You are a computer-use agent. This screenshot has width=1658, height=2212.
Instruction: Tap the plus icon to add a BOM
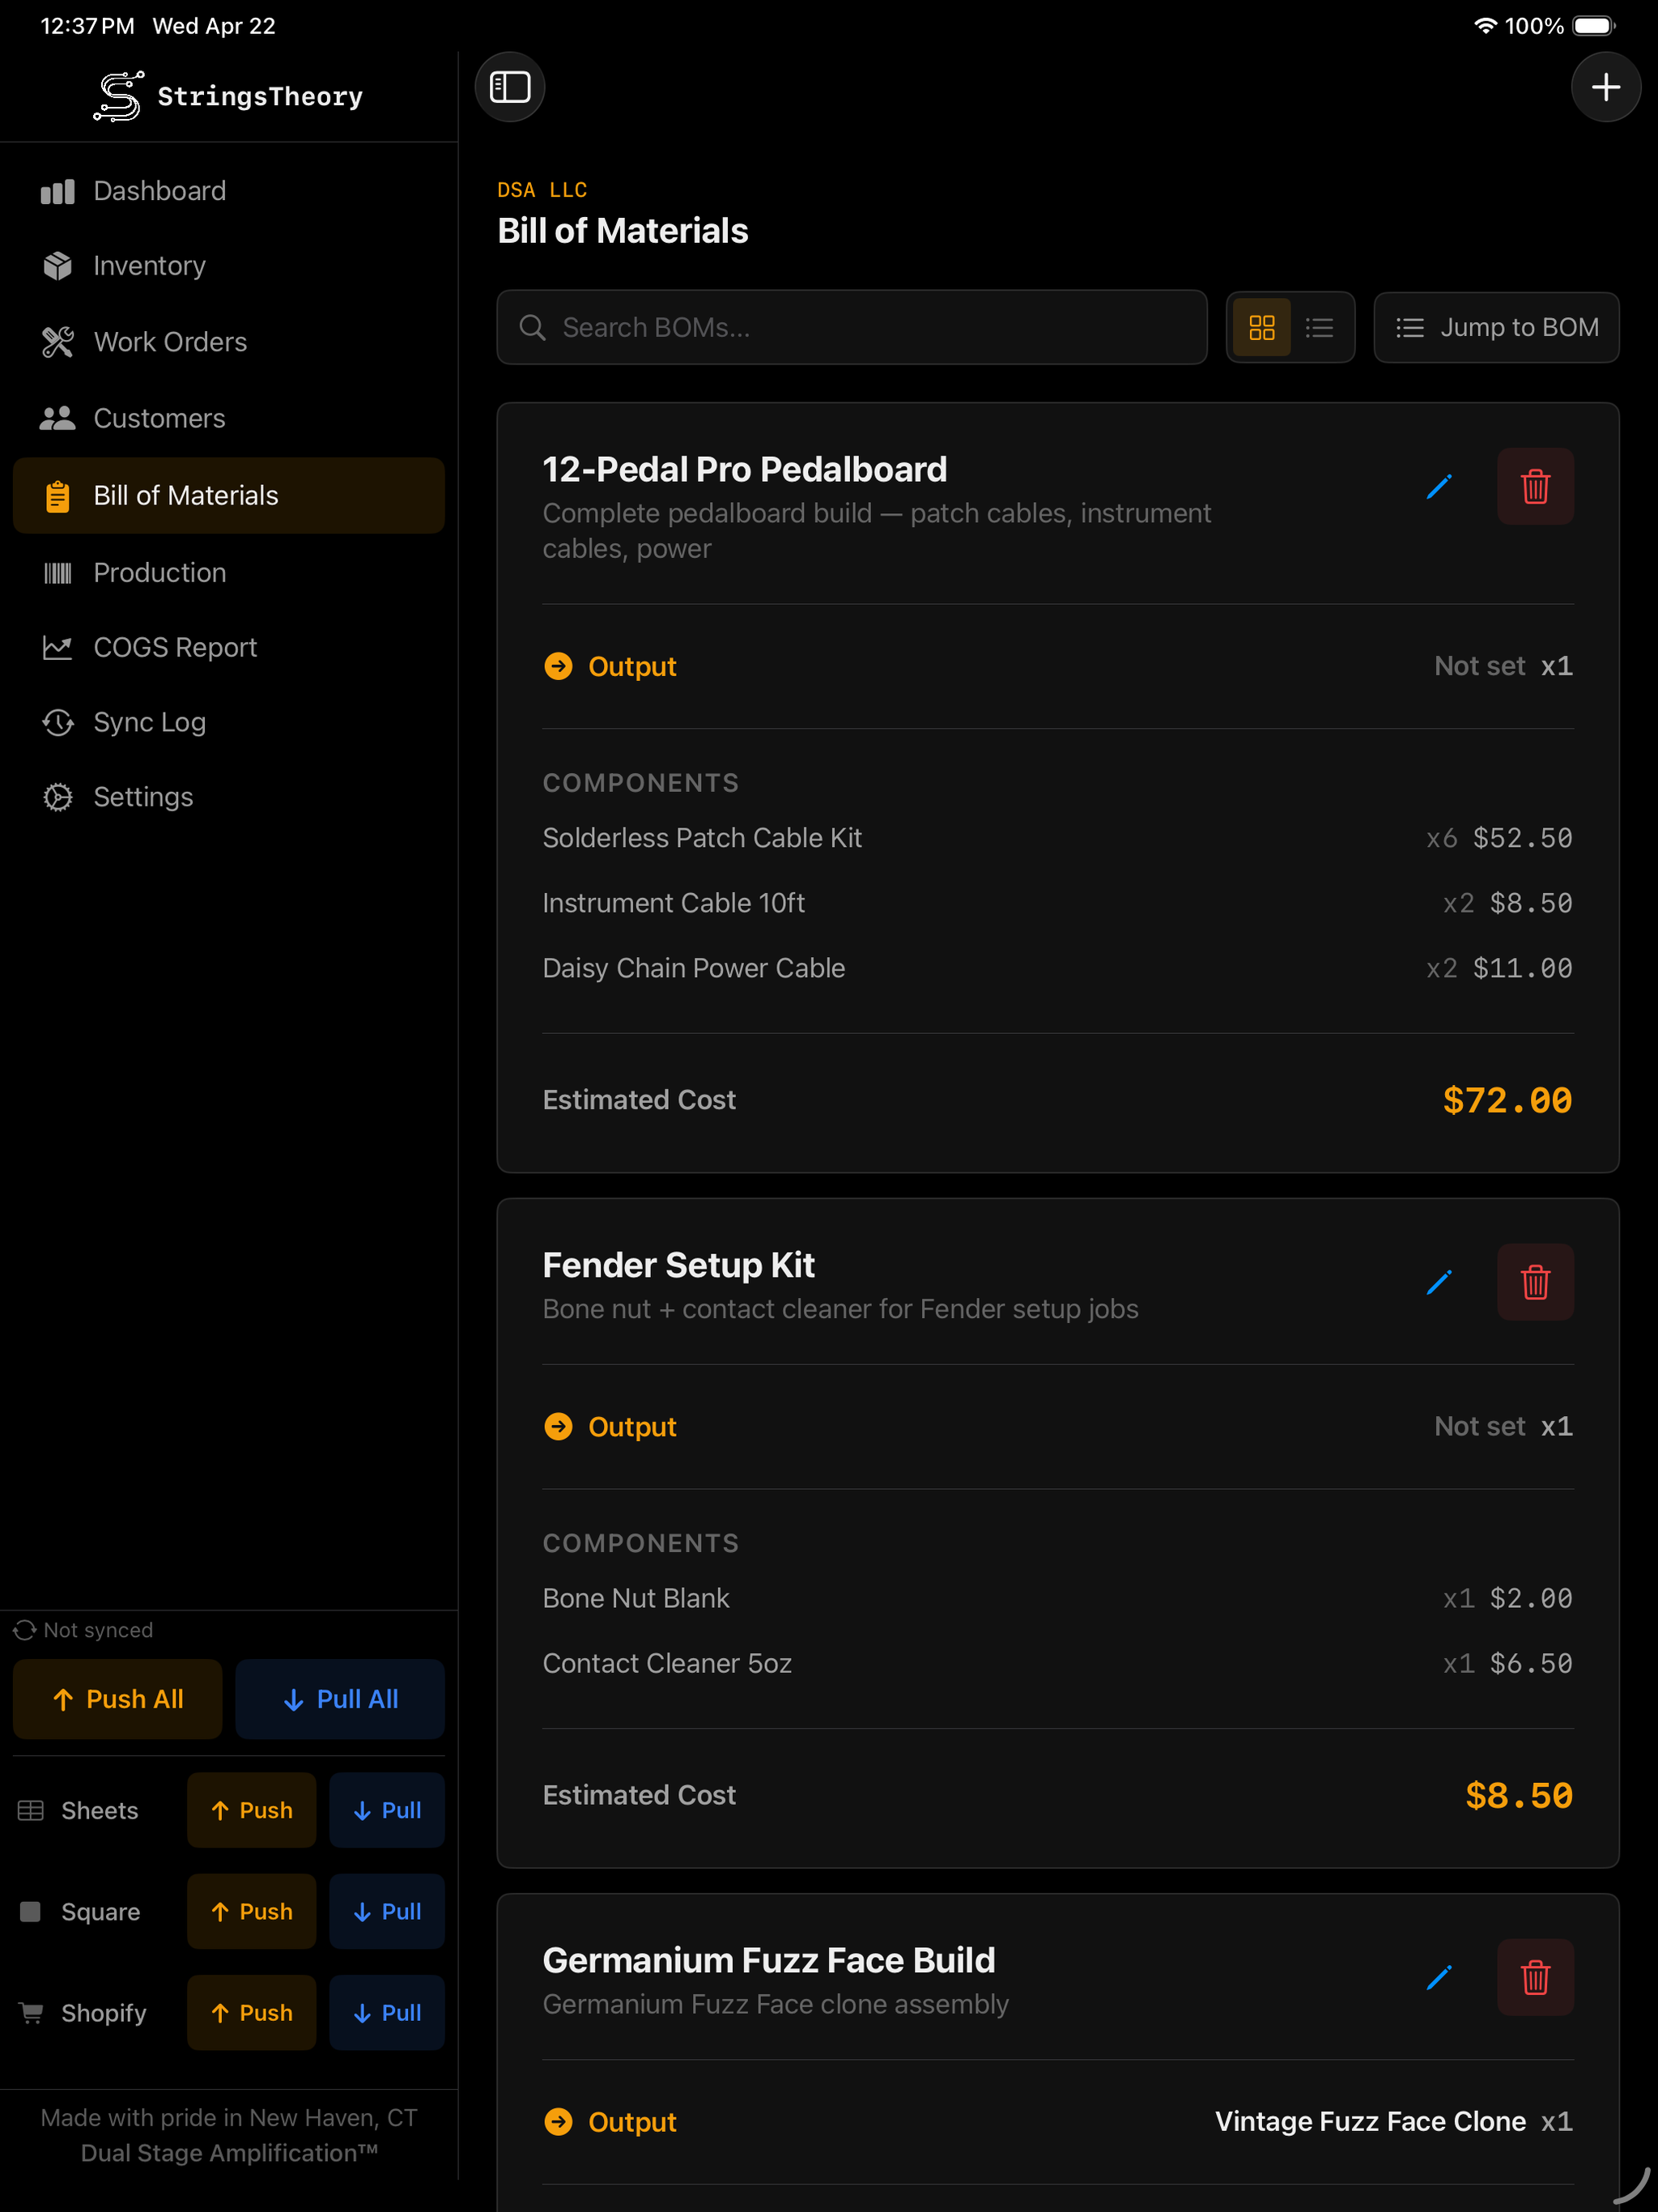click(1604, 87)
